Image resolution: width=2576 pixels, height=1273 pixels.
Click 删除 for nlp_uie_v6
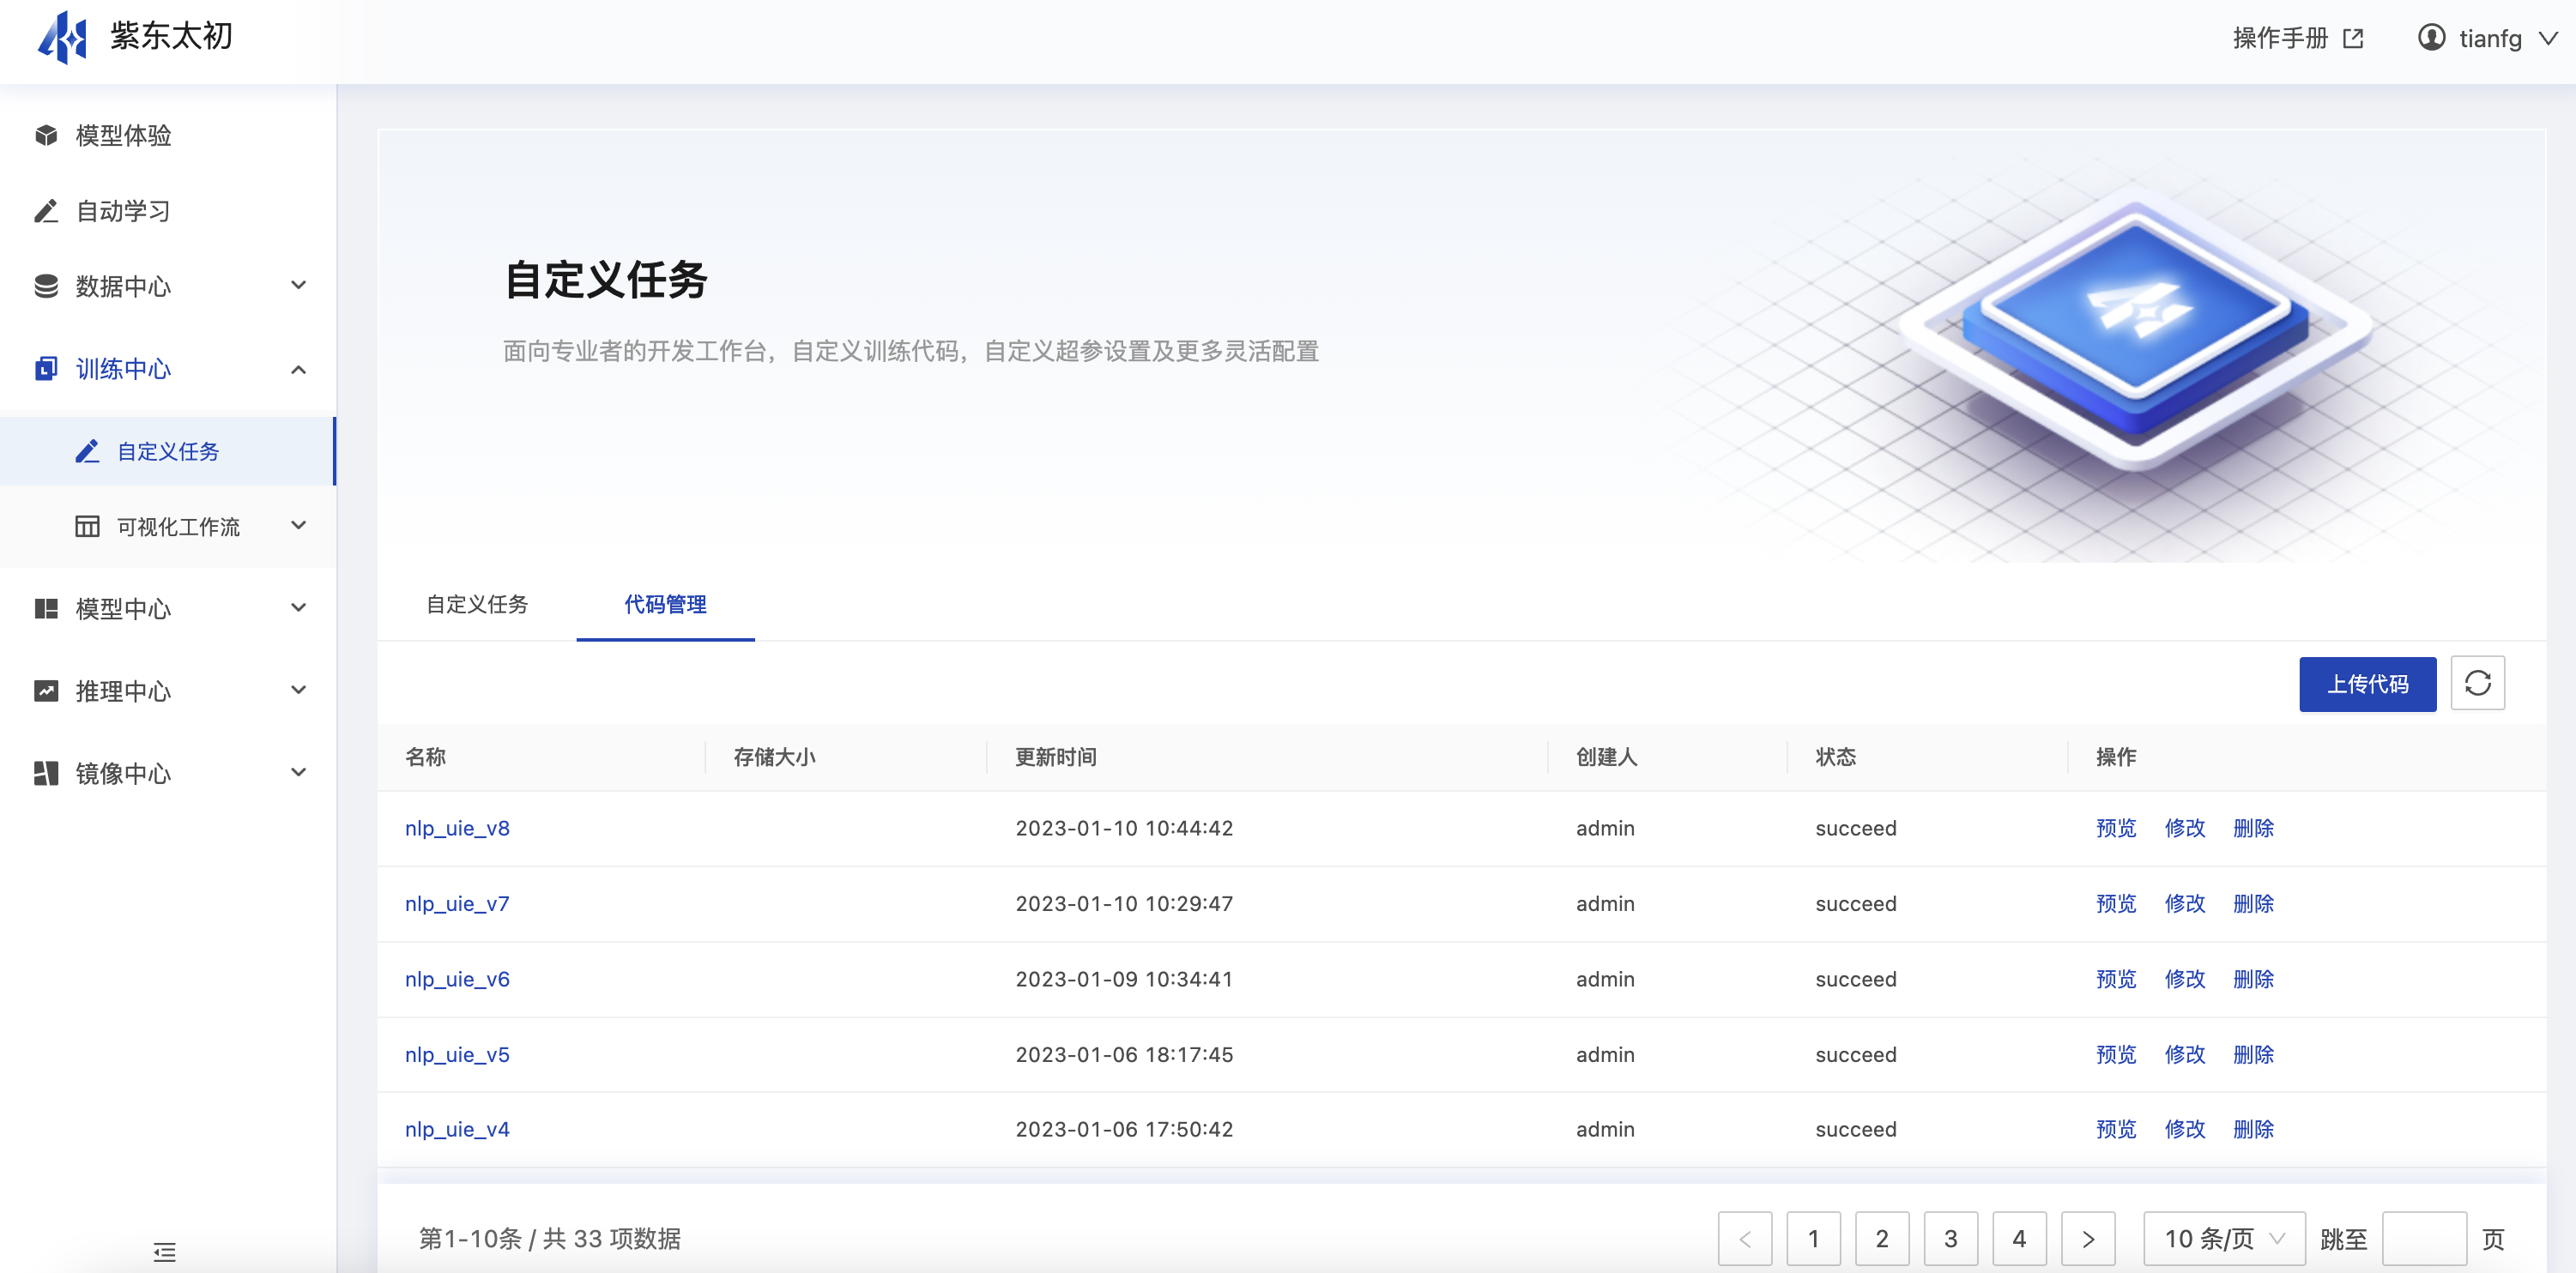pos(2254,979)
